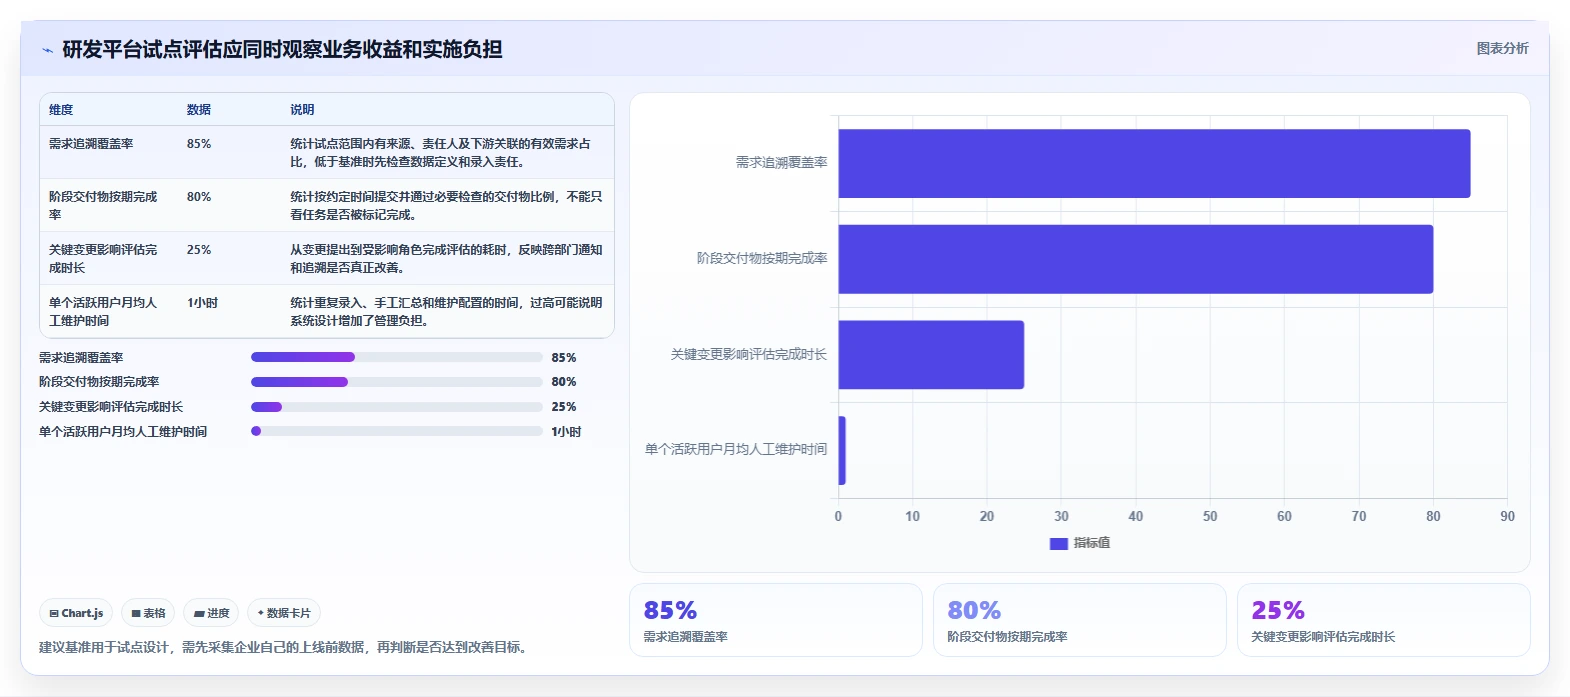1570x697 pixels.
Task: Select the 表格 tag chip
Action: tap(148, 613)
